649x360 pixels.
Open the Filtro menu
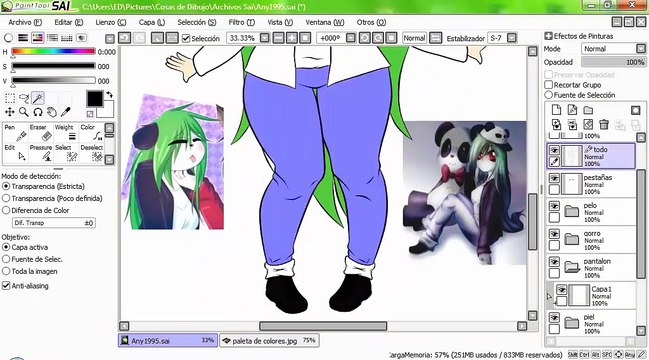242,22
